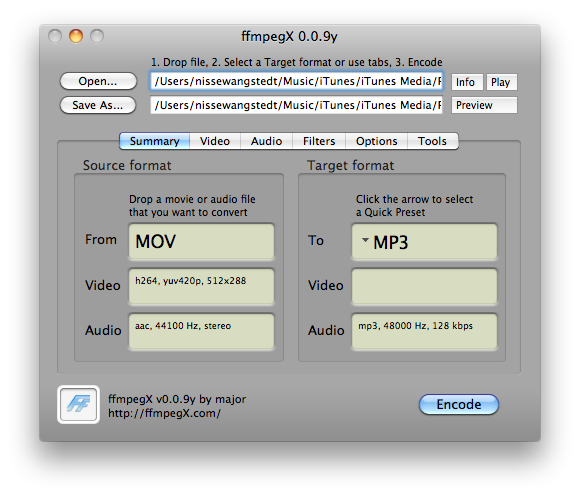The width and height of the screenshot is (580, 496).
Task: Switch to the Audio tab
Action: 266,141
